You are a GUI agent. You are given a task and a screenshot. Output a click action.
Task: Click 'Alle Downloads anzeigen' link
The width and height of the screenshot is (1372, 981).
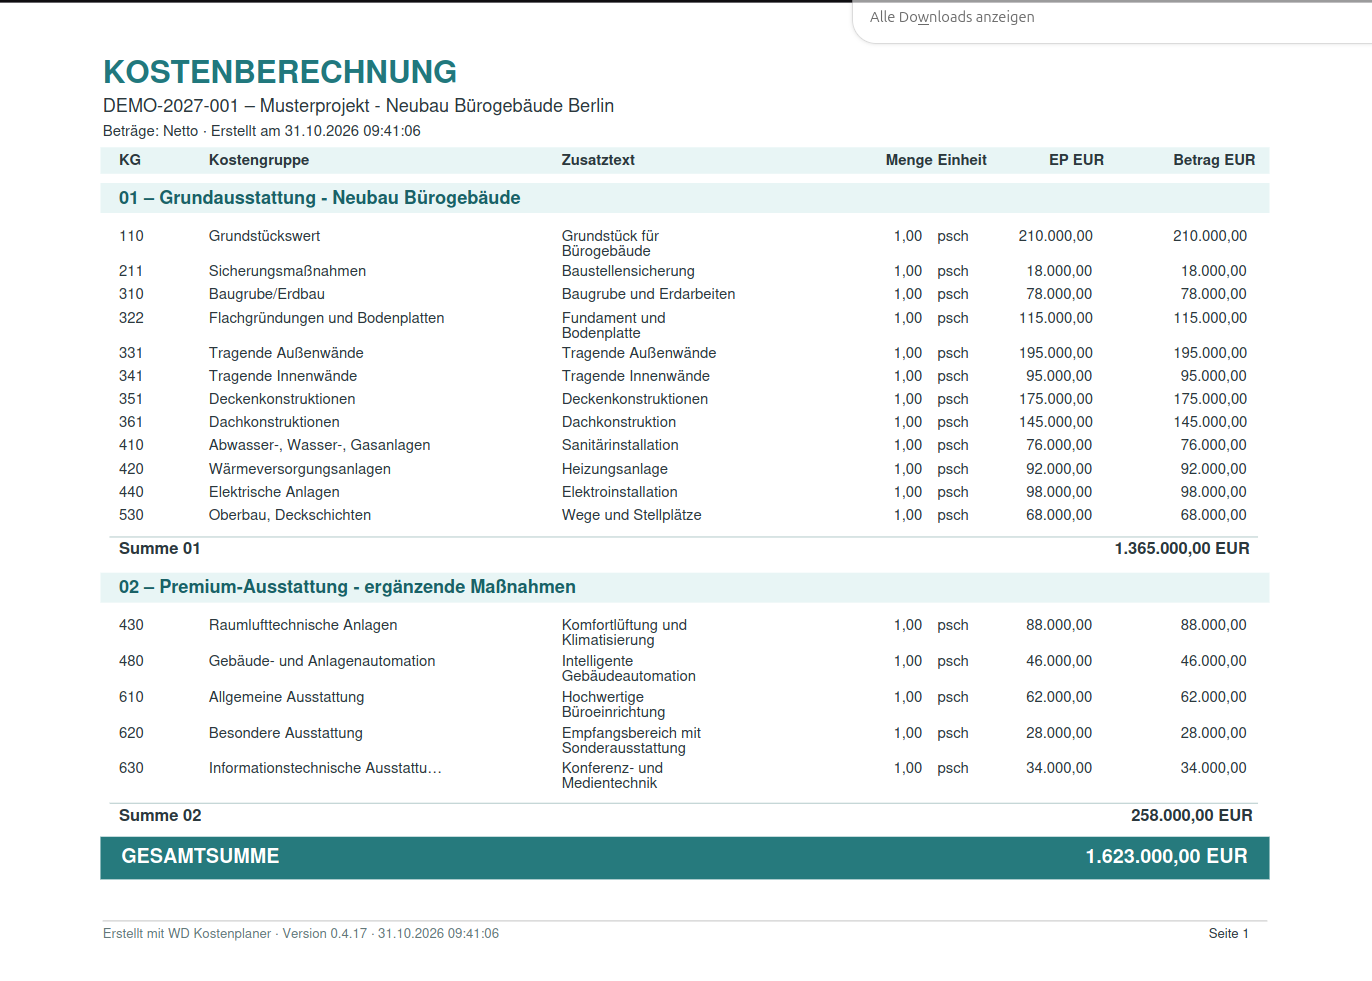952,17
